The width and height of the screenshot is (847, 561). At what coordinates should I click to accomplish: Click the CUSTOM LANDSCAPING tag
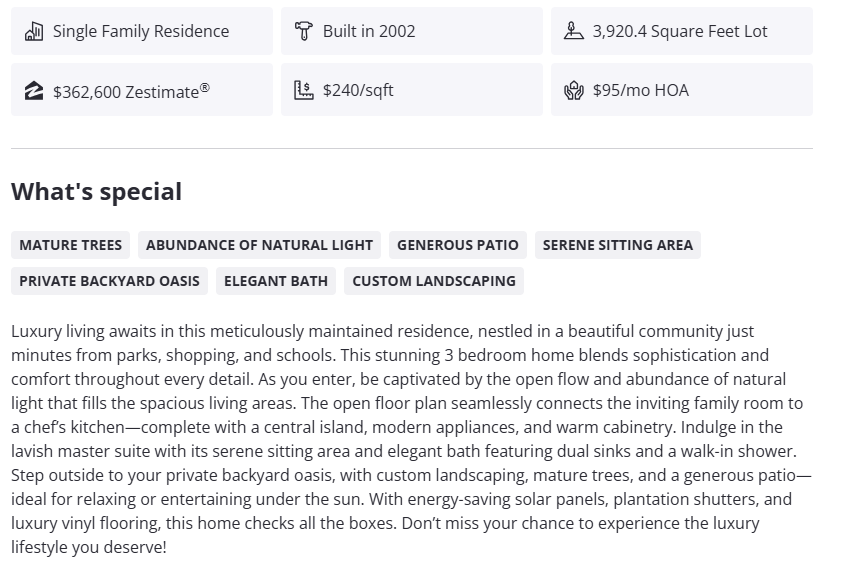click(x=434, y=281)
